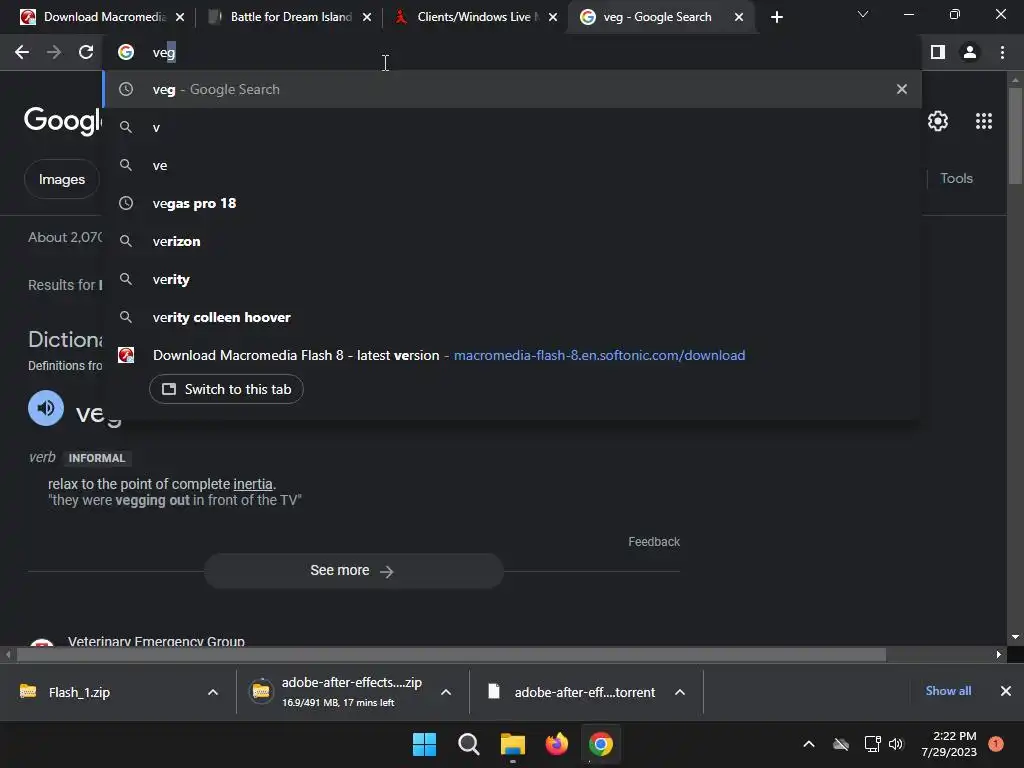
Task: Pick the 'verity colleen hoover' suggestion
Action: pos(512,317)
